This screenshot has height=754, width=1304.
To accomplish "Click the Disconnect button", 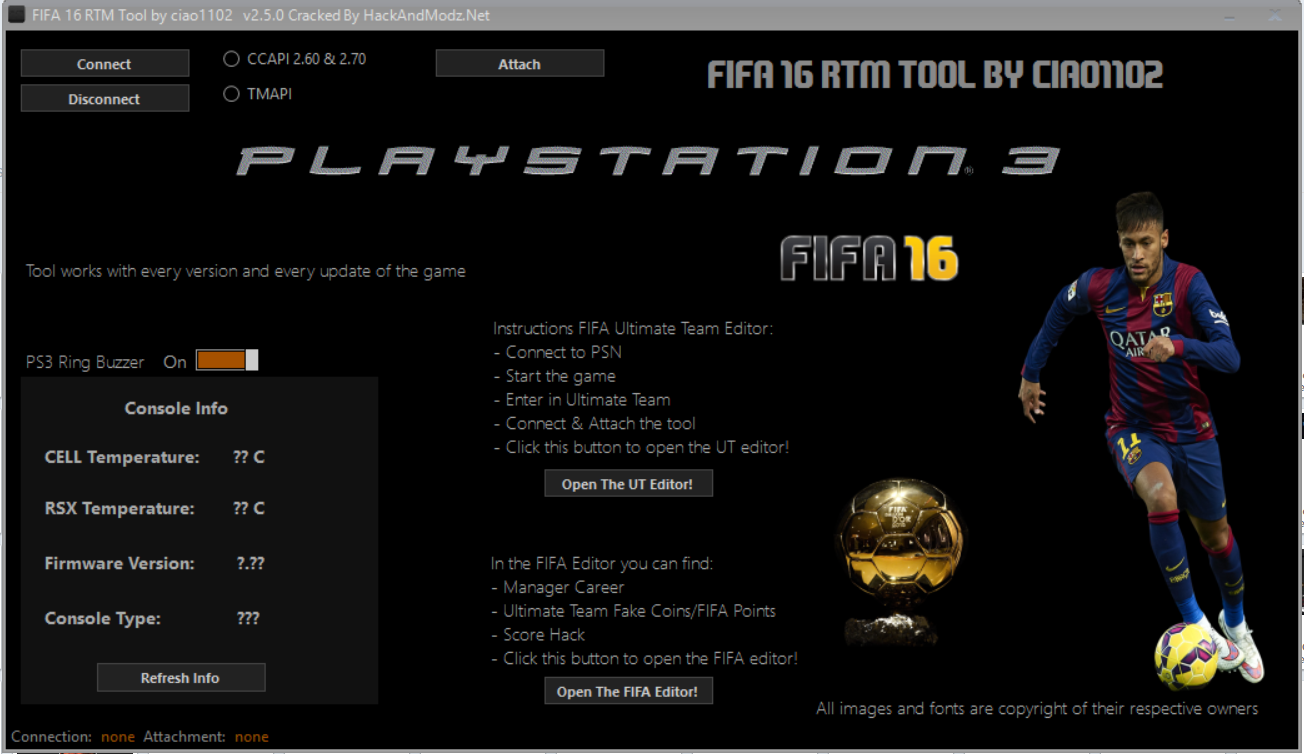I will pos(105,99).
